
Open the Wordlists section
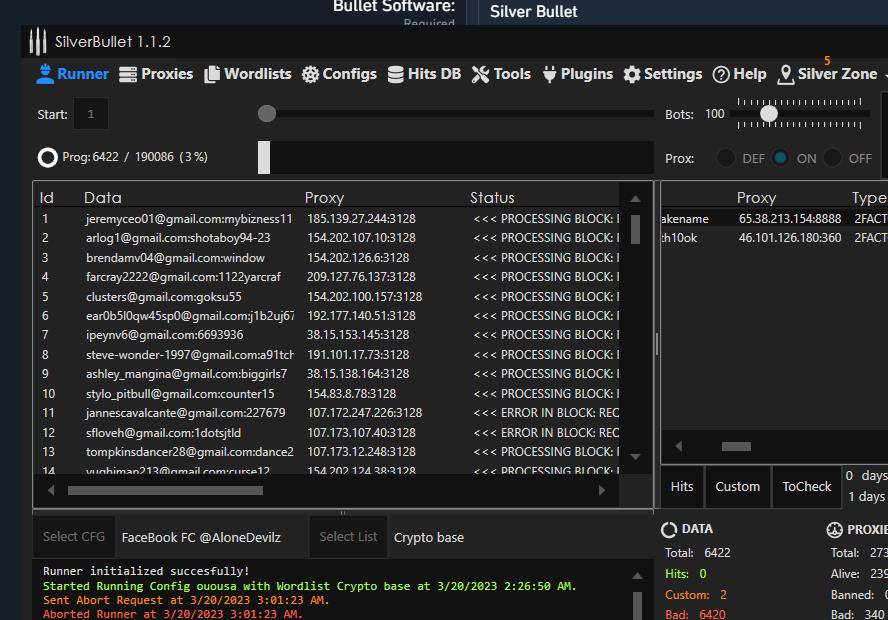point(247,74)
